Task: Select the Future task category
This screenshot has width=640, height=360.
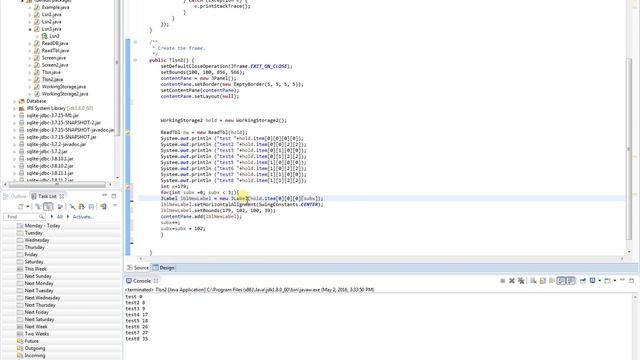Action: 31,341
